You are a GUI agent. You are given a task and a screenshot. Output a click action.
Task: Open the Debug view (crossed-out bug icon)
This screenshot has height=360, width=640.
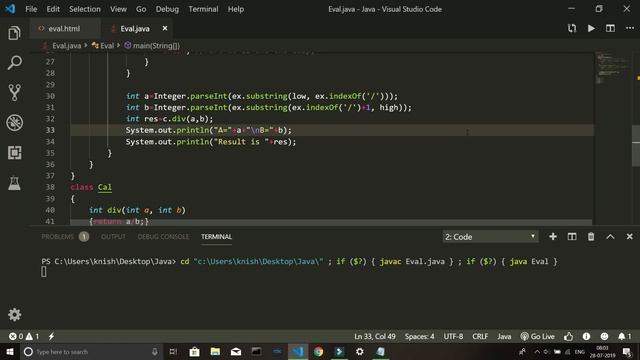pyautogui.click(x=14, y=122)
